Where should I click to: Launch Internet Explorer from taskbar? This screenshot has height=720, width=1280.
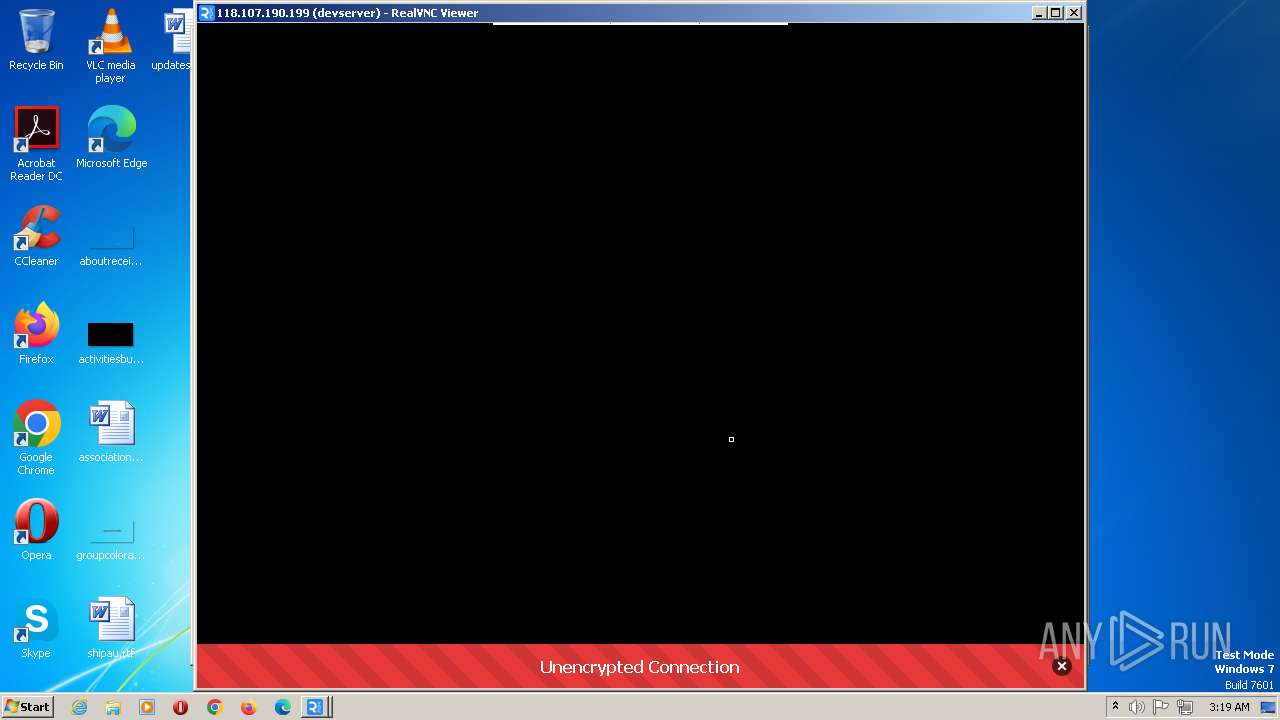point(80,707)
